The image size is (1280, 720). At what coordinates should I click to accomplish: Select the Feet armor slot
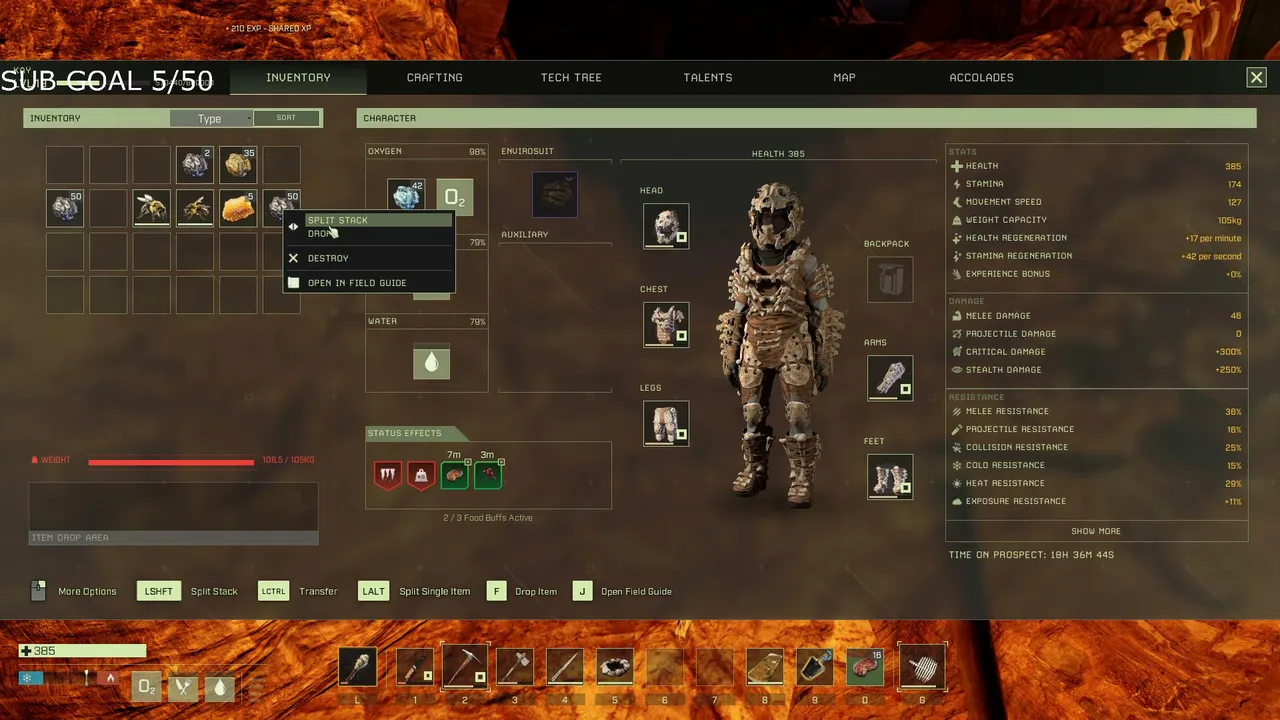point(890,477)
